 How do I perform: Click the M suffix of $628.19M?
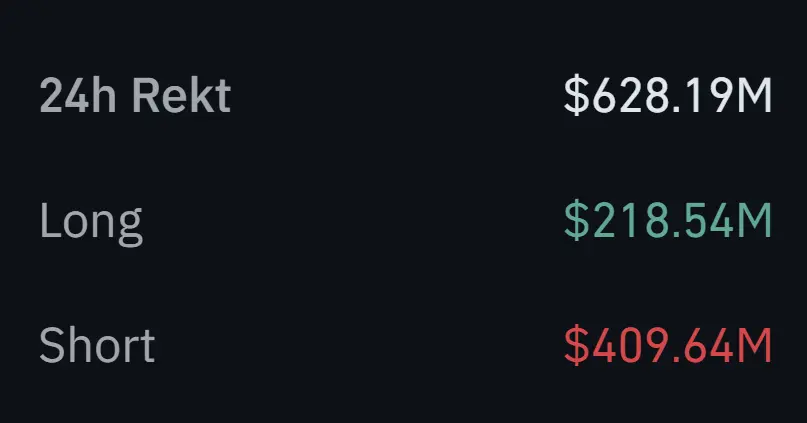pyautogui.click(x=755, y=97)
